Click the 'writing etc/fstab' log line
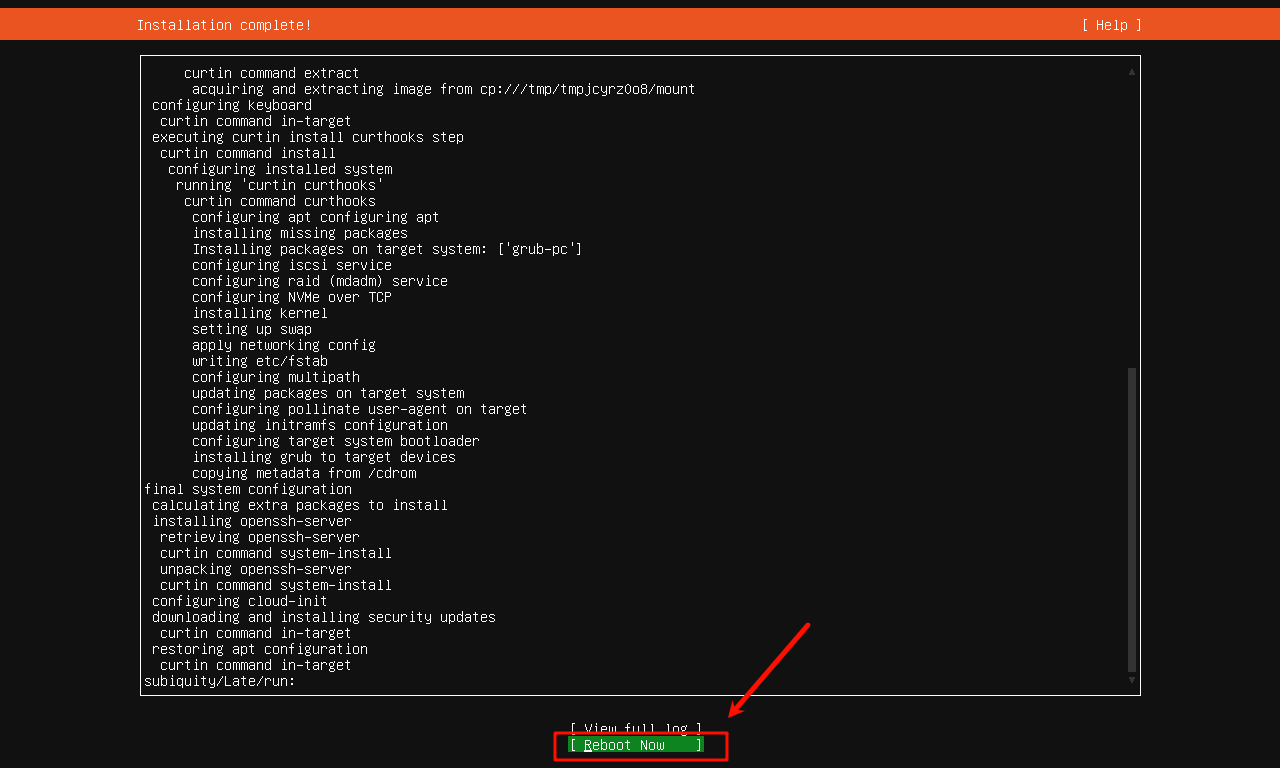 (x=260, y=361)
